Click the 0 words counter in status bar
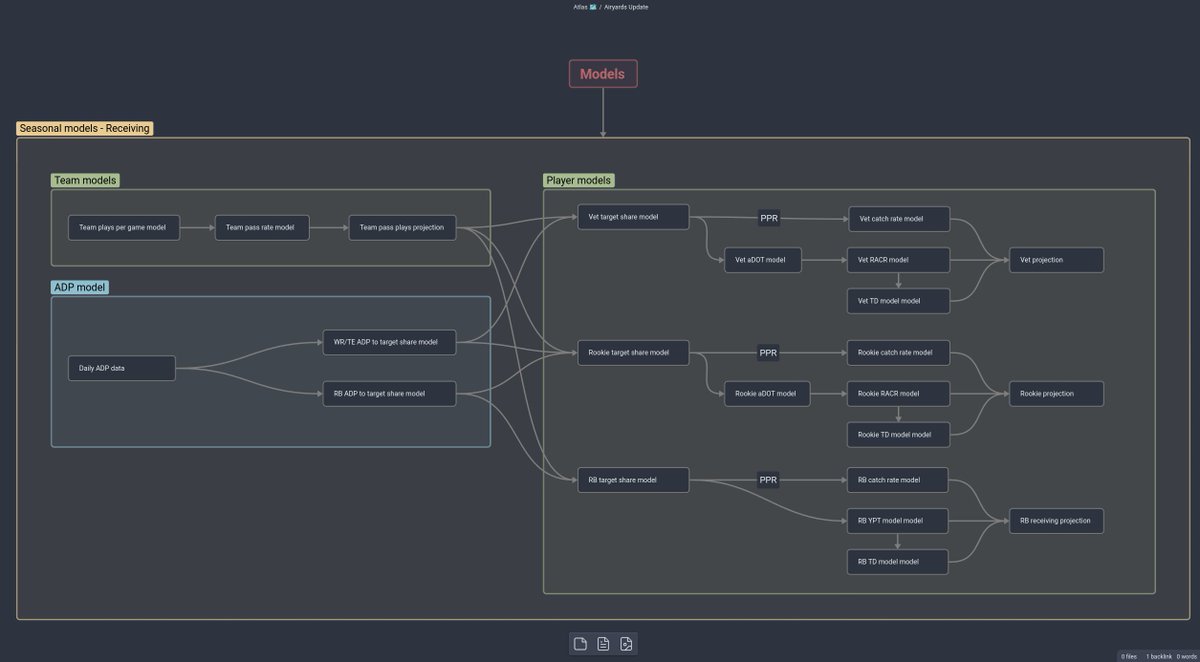The image size is (1200, 662). pos(1186,656)
